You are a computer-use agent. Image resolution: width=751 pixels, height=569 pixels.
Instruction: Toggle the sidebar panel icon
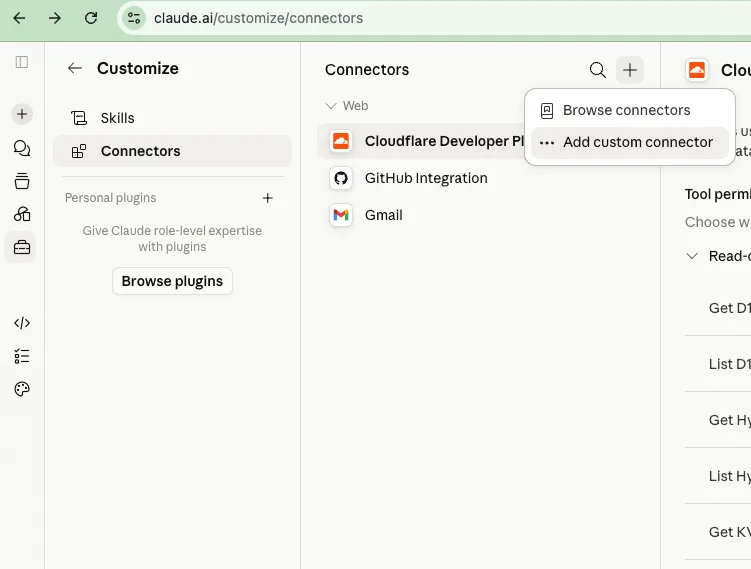[22, 62]
